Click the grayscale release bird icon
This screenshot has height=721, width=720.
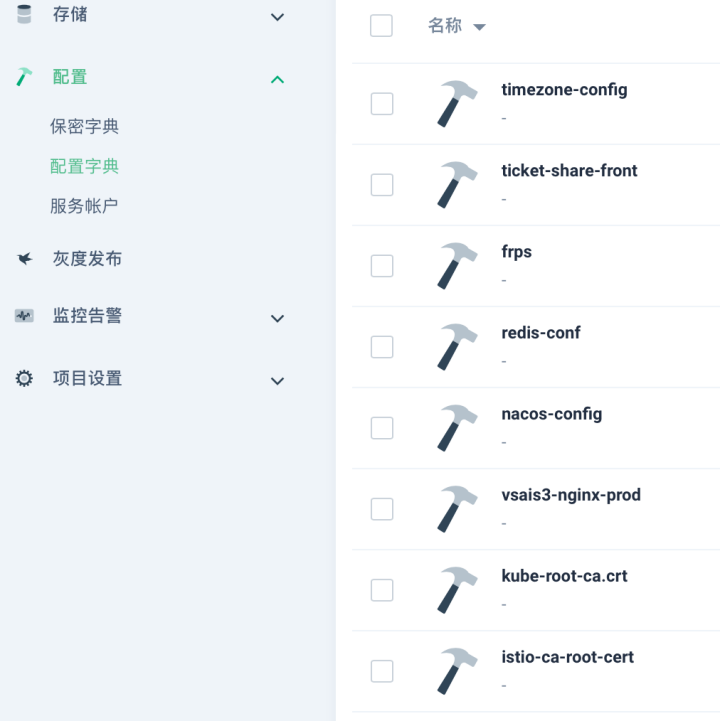pyautogui.click(x=25, y=259)
